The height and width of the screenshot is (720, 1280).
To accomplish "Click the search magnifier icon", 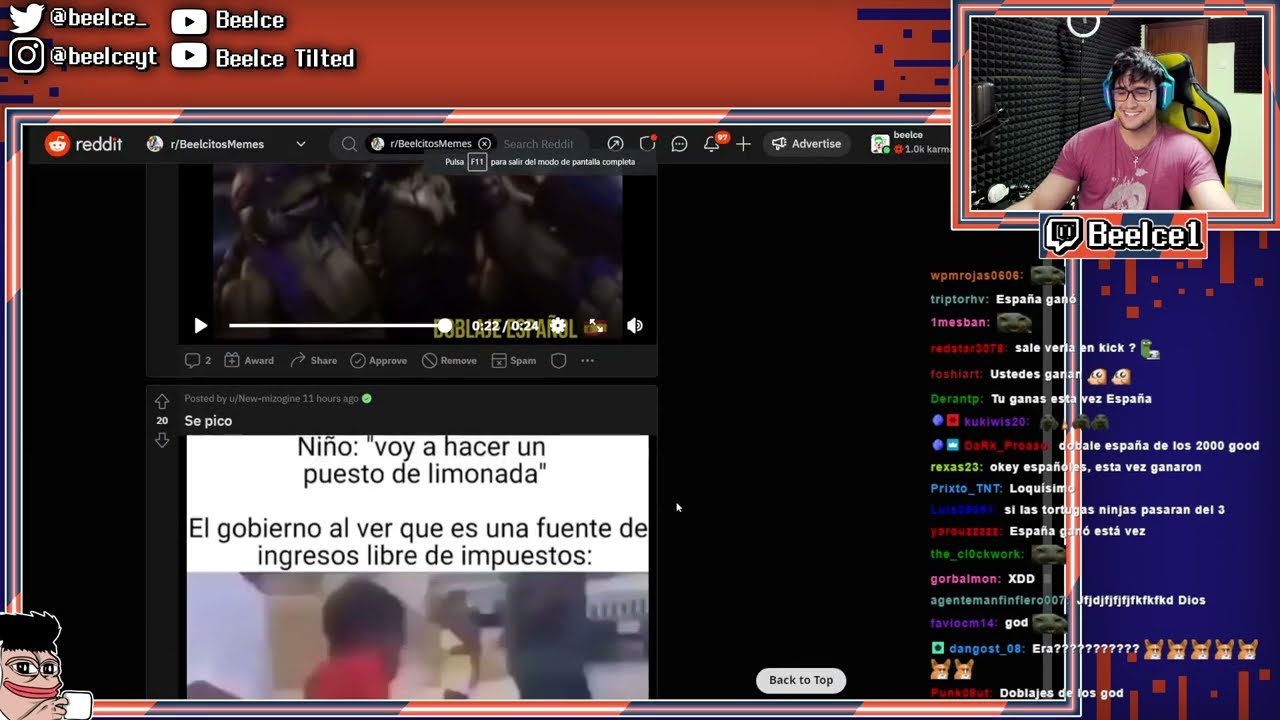I will coord(349,144).
